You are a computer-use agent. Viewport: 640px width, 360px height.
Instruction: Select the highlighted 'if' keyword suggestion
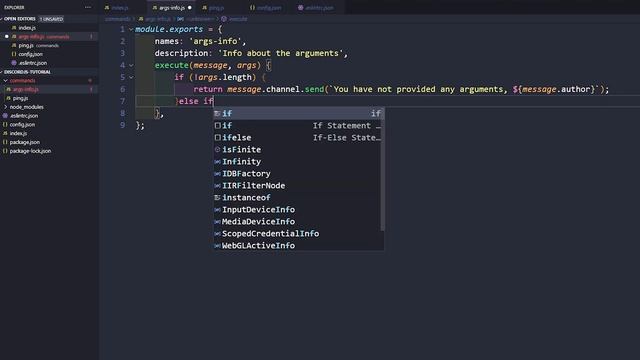pos(298,113)
